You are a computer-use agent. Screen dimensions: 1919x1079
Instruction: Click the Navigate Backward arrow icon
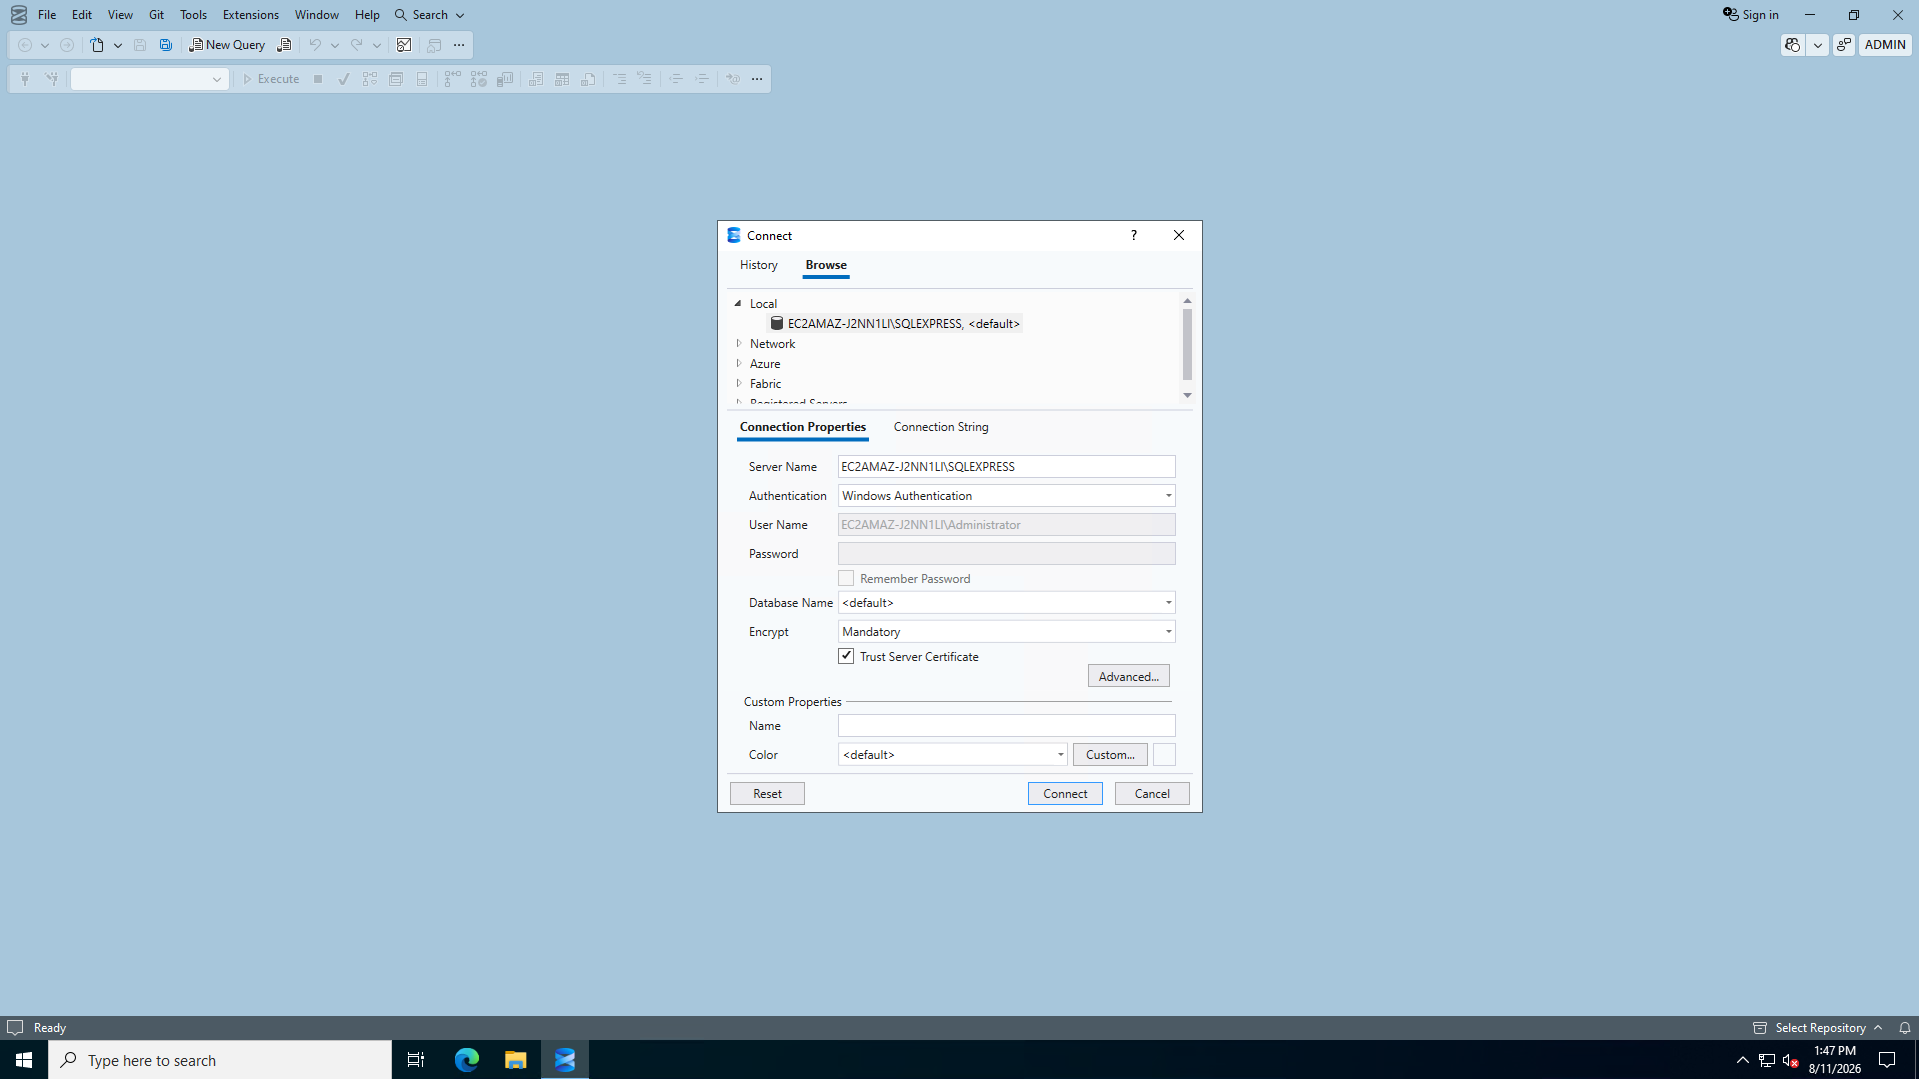[x=25, y=45]
